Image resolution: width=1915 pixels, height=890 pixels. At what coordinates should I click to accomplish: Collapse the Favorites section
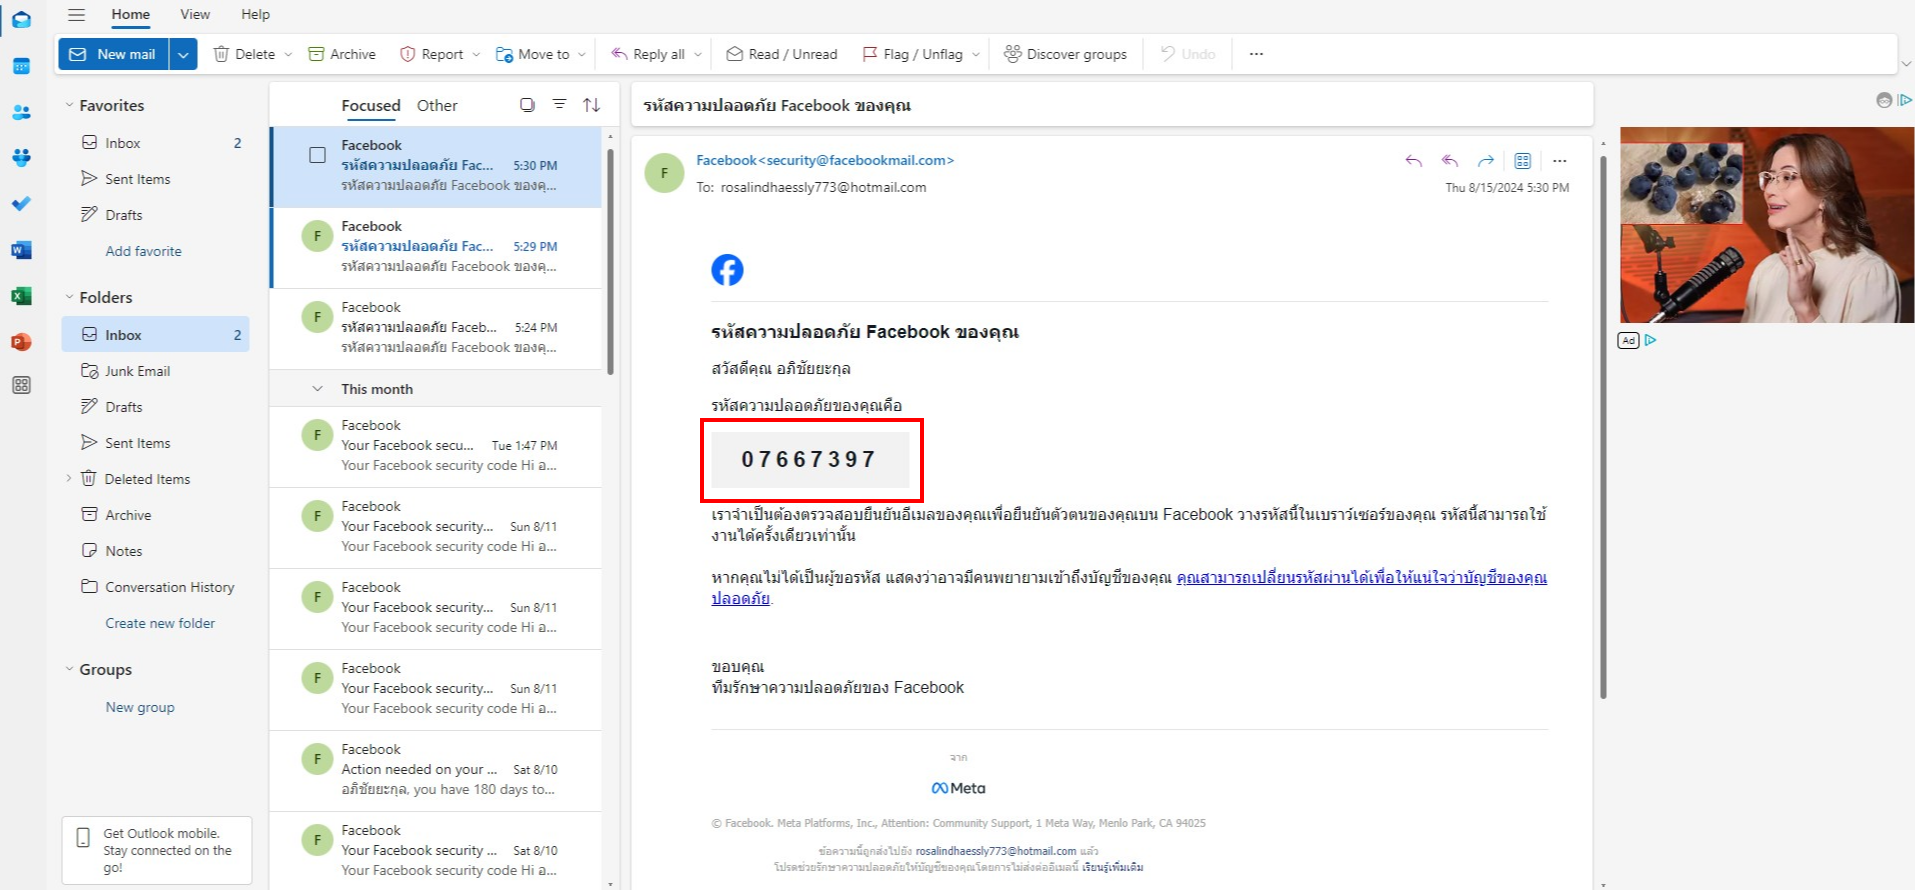[x=69, y=105]
